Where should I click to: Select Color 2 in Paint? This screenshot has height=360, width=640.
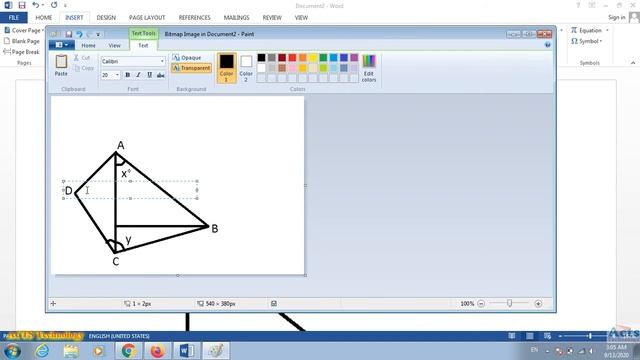coord(246,68)
